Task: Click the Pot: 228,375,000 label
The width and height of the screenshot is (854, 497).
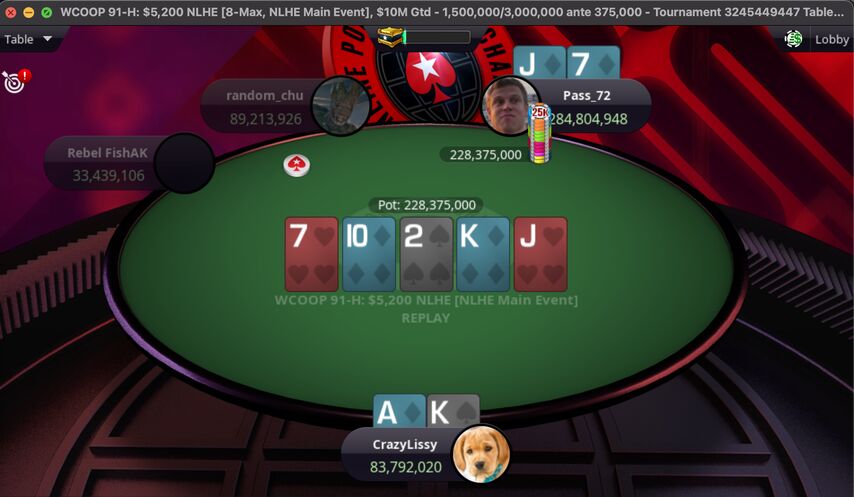Action: click(x=426, y=205)
